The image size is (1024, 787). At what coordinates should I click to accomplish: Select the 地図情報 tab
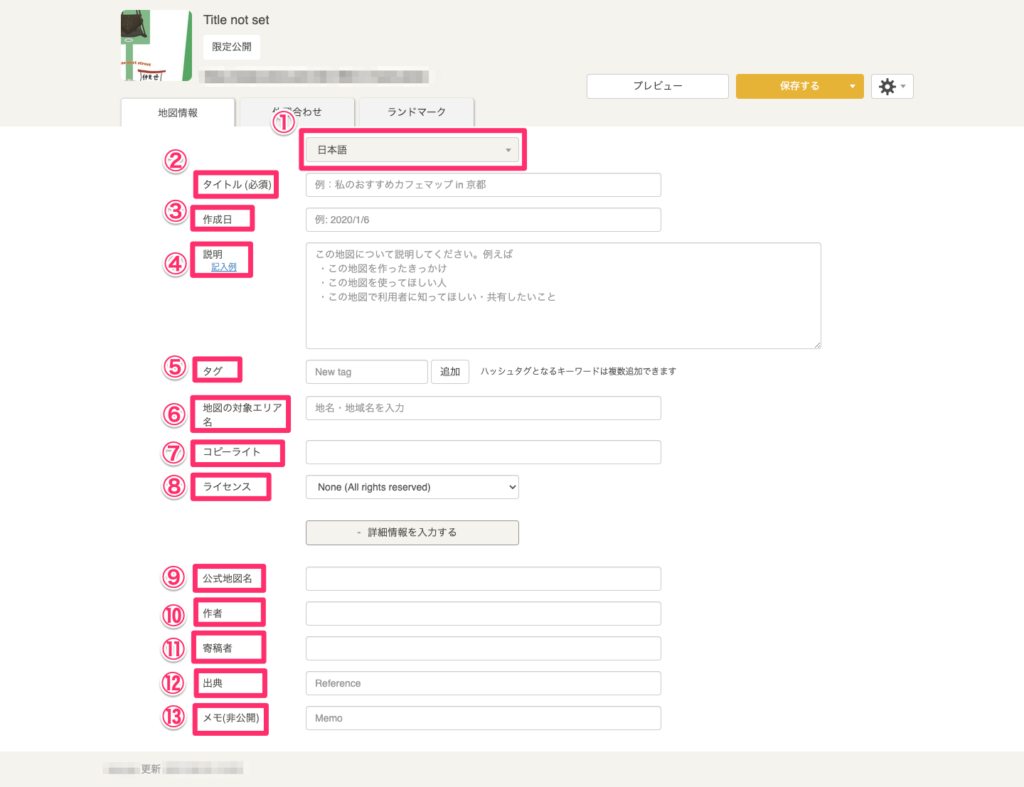(x=178, y=113)
